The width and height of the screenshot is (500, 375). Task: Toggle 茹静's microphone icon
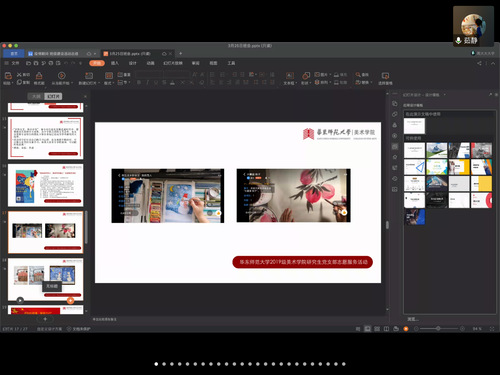(458, 40)
